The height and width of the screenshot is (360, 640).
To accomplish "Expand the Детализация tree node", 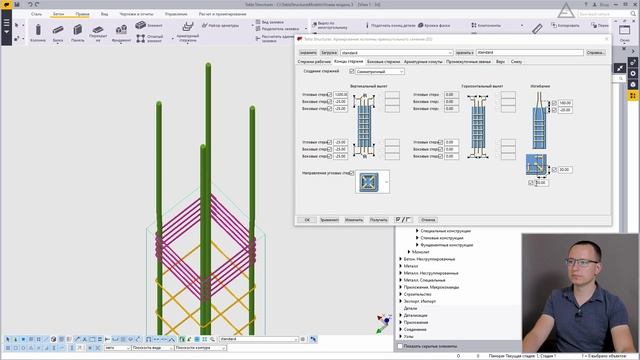I will 400,316.
